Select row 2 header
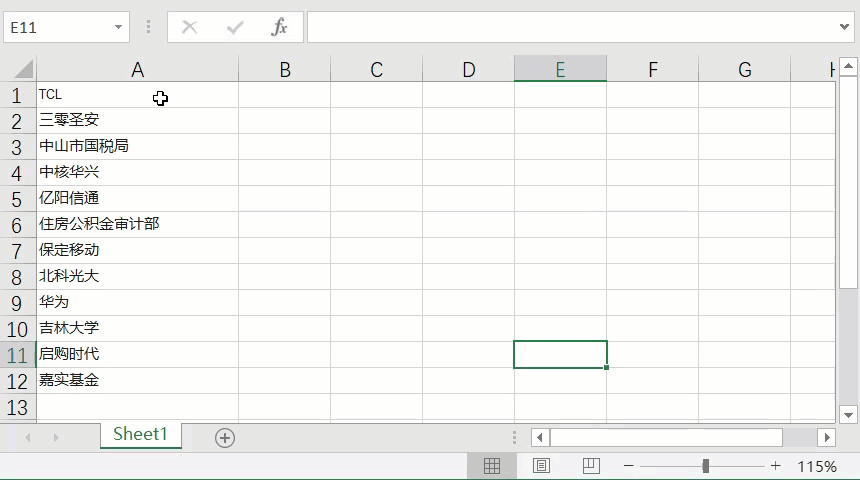Image resolution: width=860 pixels, height=480 pixels. pyautogui.click(x=17, y=121)
